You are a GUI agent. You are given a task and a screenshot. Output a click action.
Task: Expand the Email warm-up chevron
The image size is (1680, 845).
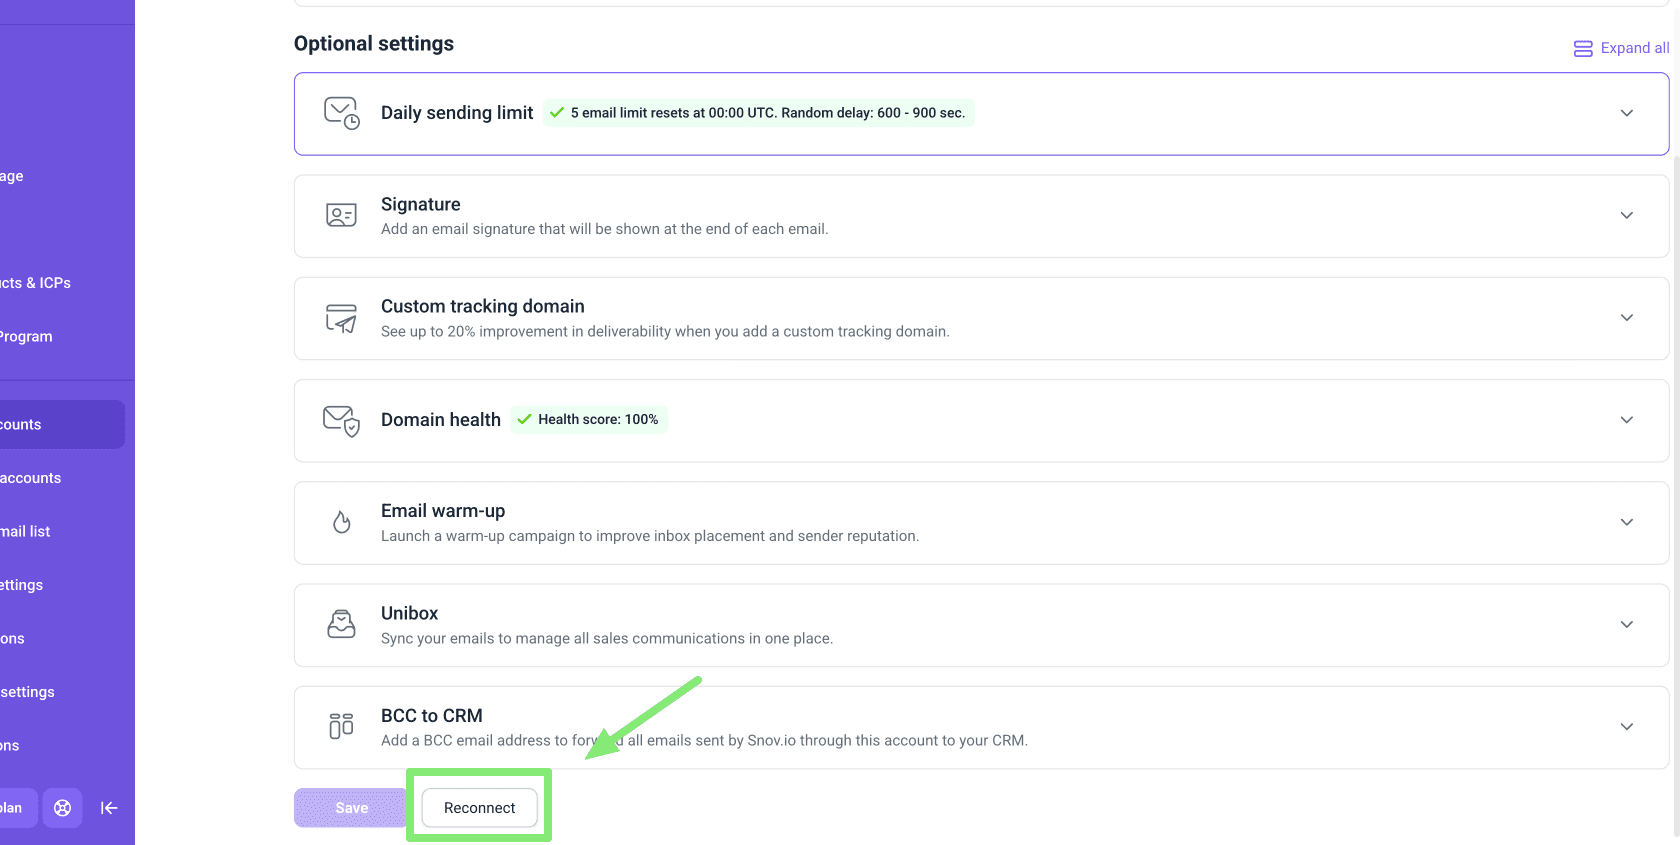pyautogui.click(x=1627, y=522)
